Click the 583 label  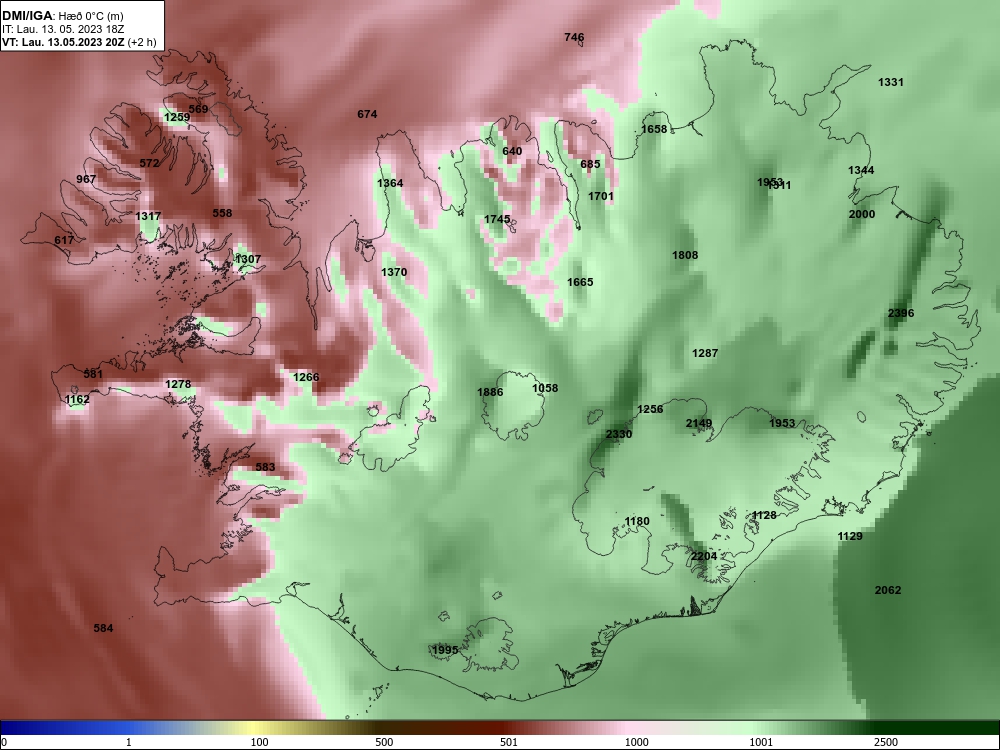[265, 467]
